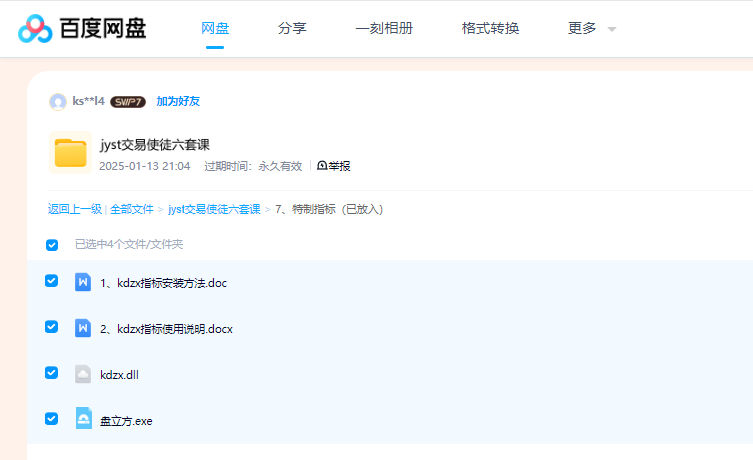Click the Baidu Netdisk logo icon

click(x=35, y=29)
